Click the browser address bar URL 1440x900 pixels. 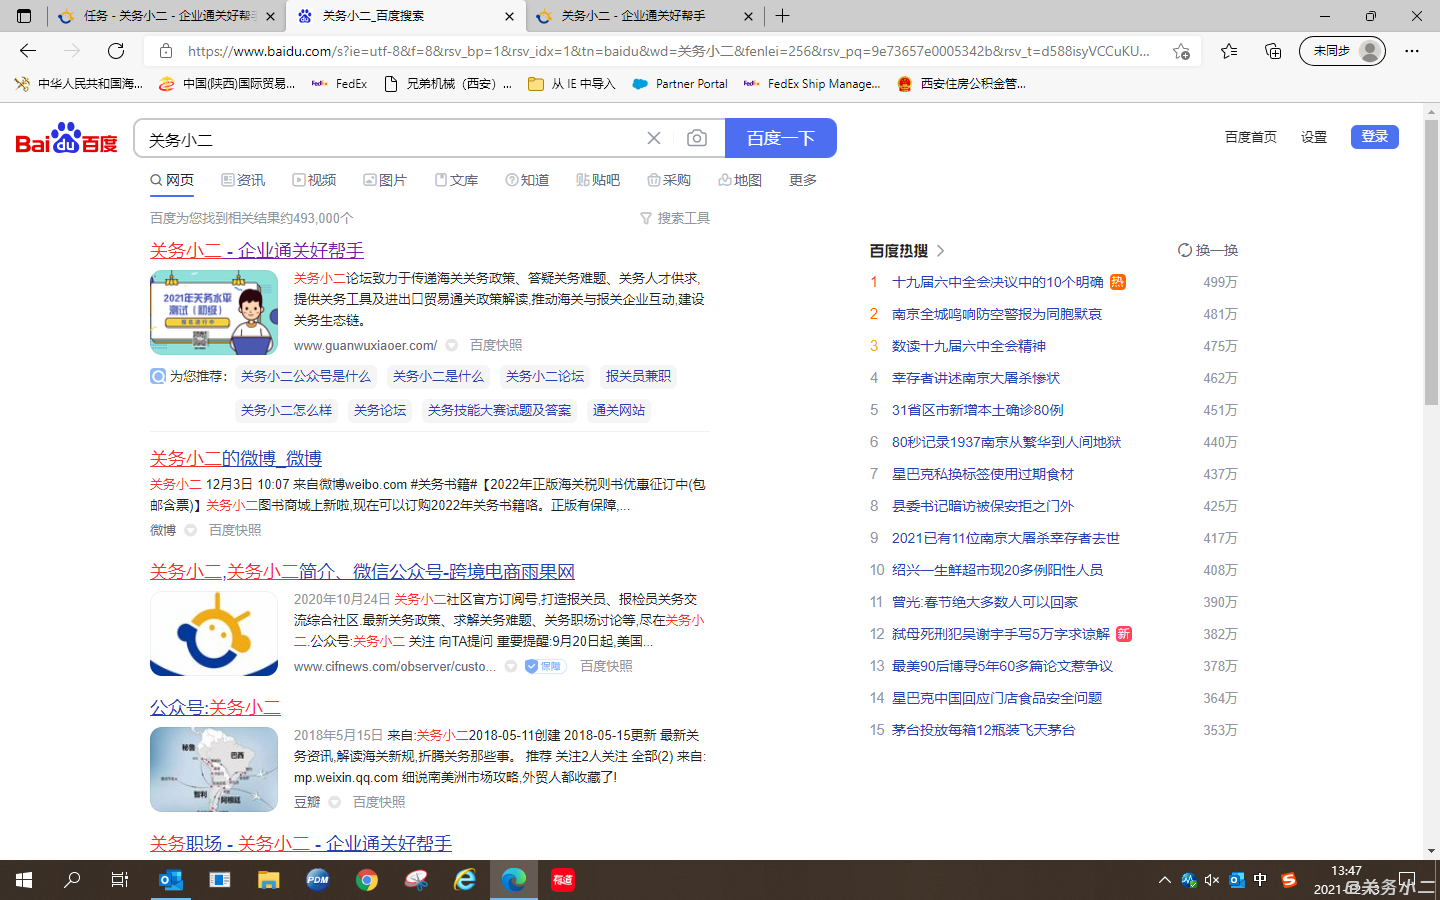[x=668, y=51]
